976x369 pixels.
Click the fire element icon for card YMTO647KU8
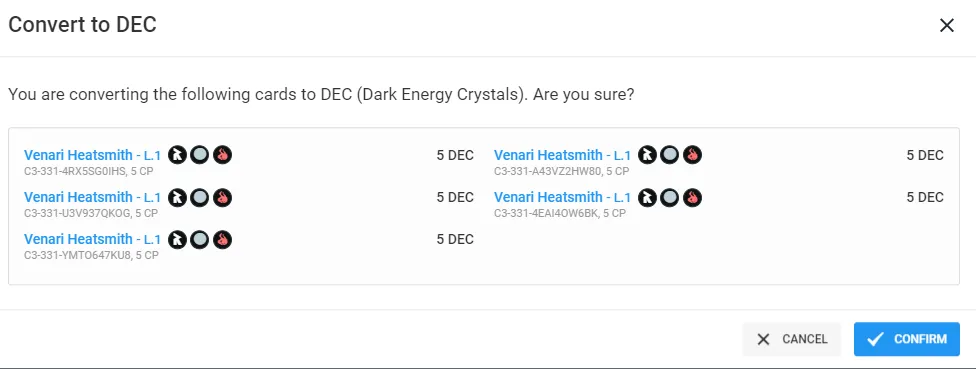[x=222, y=239]
